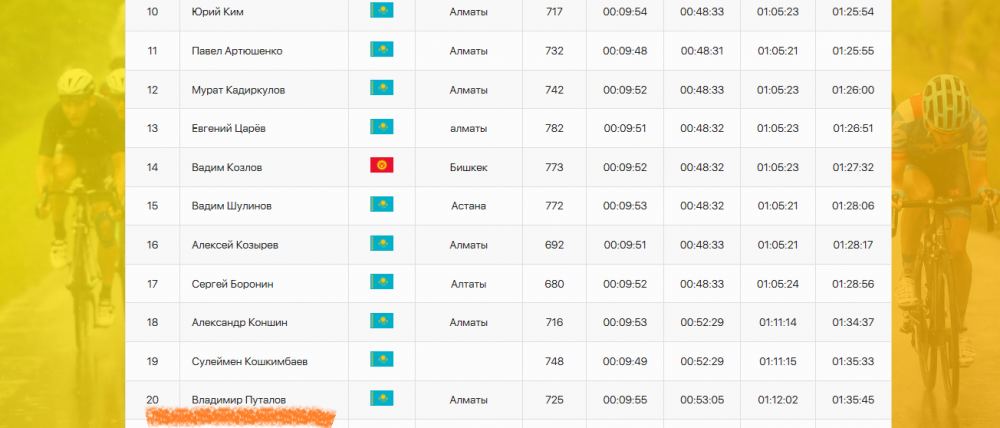Open rider name Вадим Шулинов
This screenshot has height=428, width=1000.
pyautogui.click(x=231, y=206)
